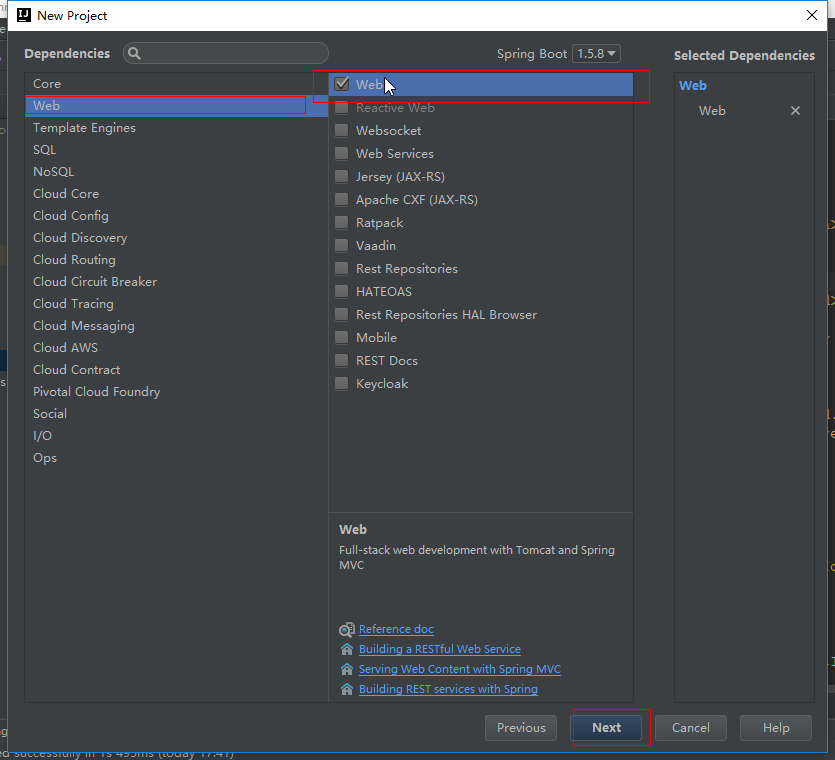Select the Cloud AWS category
835x760 pixels.
tap(176, 348)
